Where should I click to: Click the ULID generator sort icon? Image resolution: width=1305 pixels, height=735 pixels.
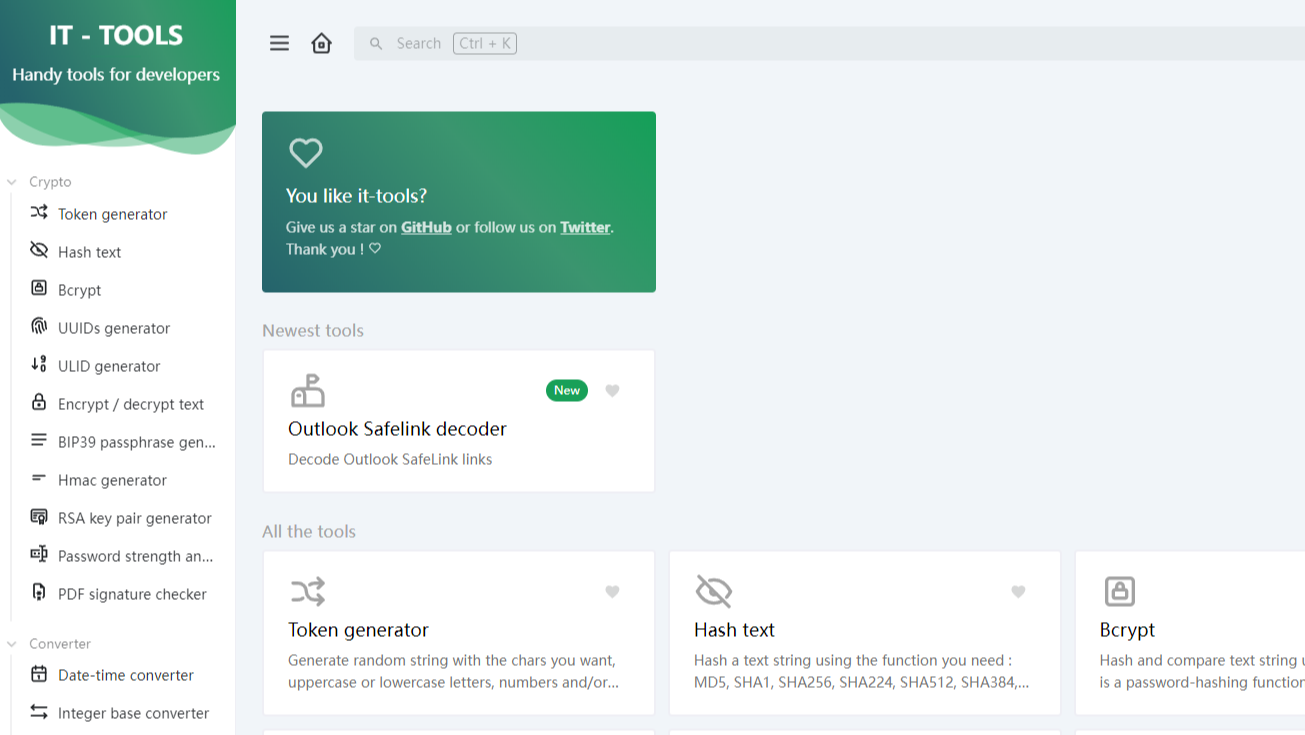click(x=39, y=364)
